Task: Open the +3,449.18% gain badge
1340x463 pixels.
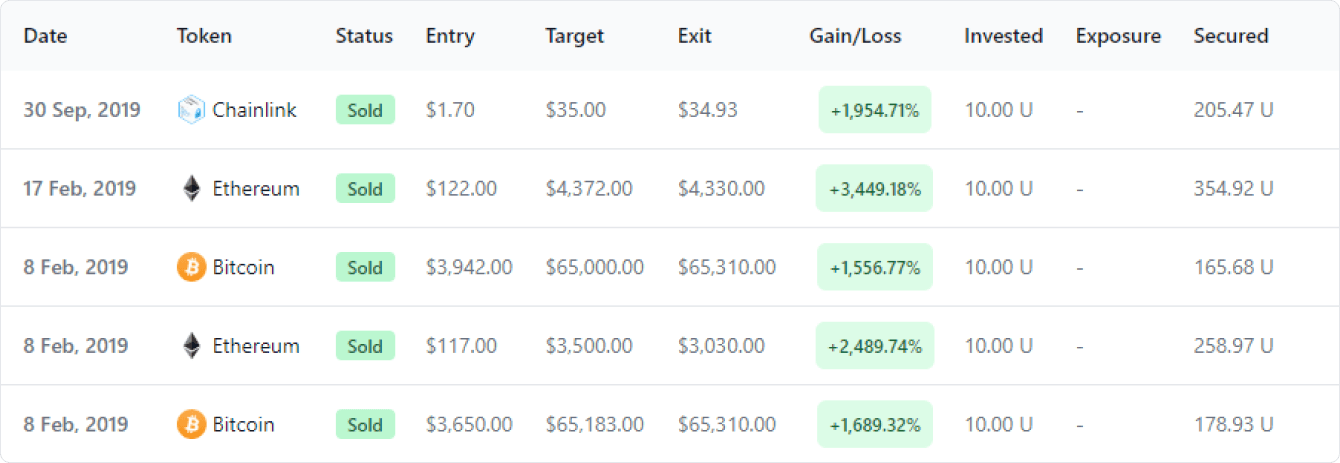Action: tap(875, 188)
